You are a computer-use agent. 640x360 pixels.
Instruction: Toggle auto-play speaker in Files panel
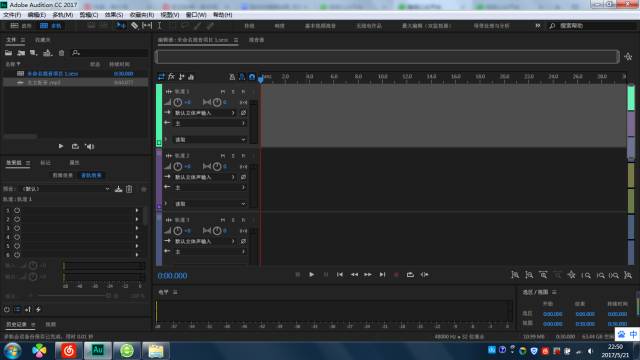[89, 146]
